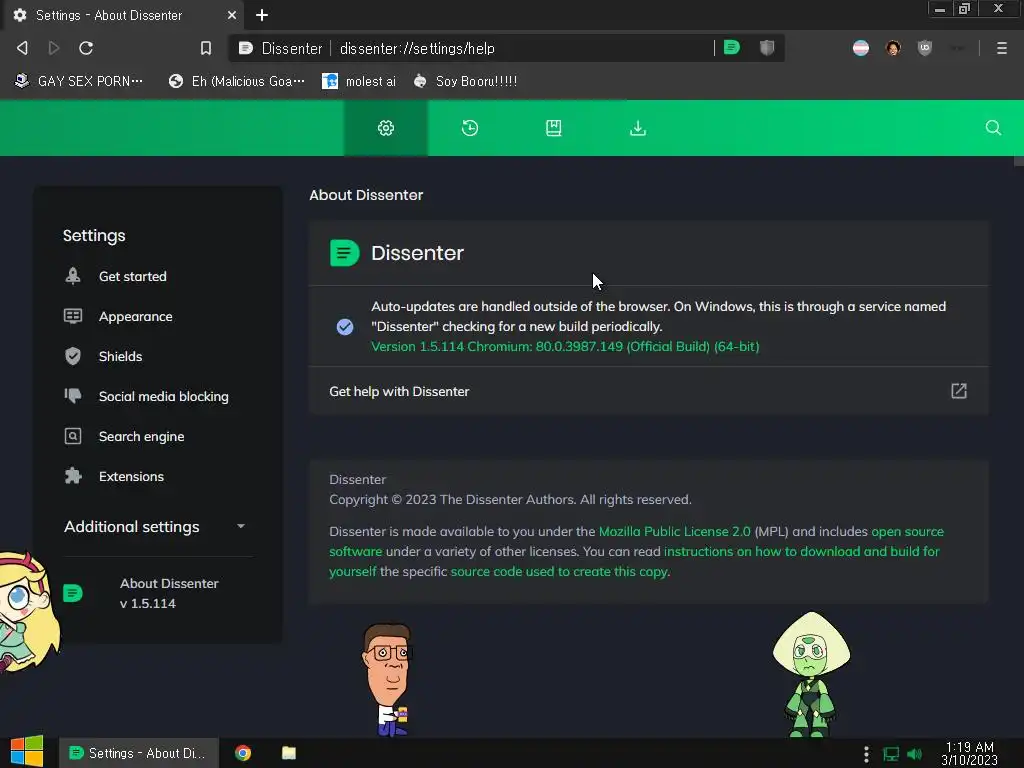Click the network tray icon
1024x768 pixels.
pos(891,754)
